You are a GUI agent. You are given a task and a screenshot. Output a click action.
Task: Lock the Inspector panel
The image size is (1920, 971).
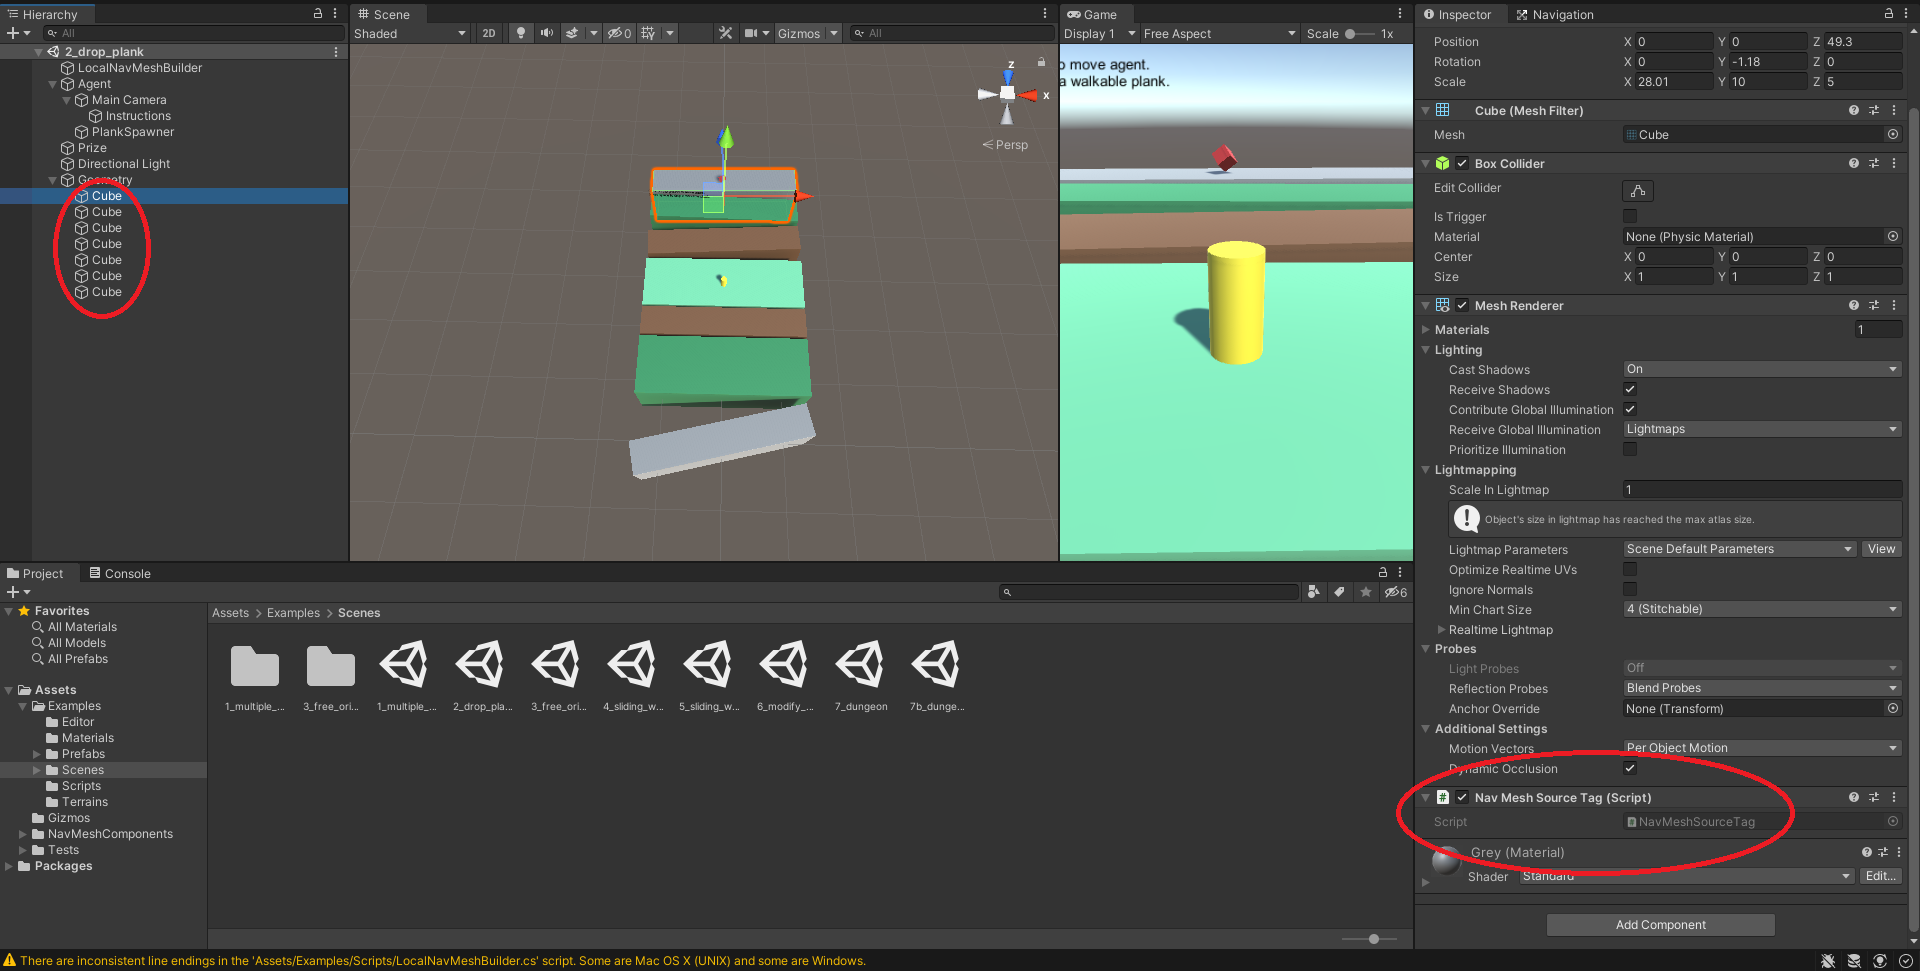tap(1888, 14)
